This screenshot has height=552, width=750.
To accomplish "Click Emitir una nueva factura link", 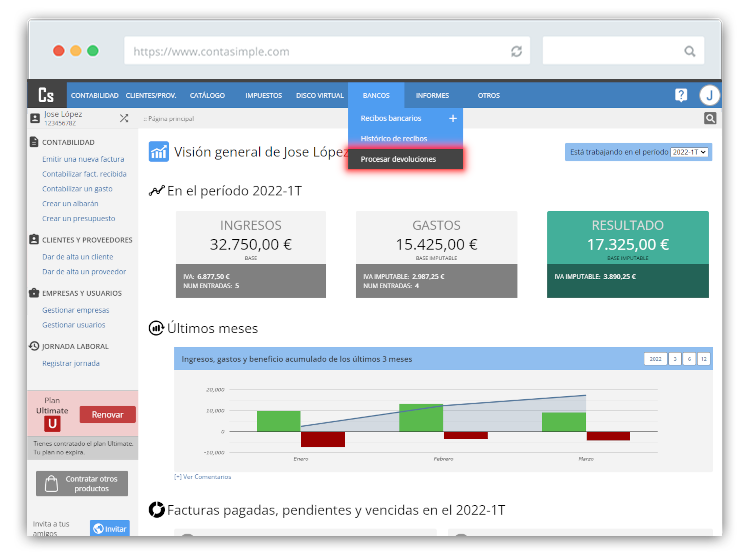I will (x=83, y=159).
